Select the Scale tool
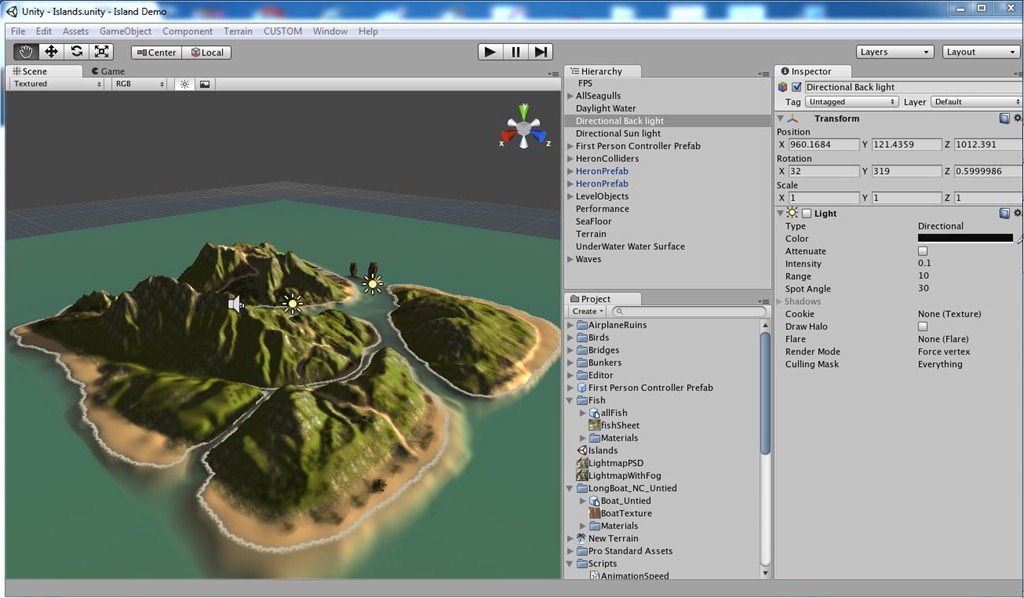This screenshot has height=598, width=1024. click(x=102, y=52)
